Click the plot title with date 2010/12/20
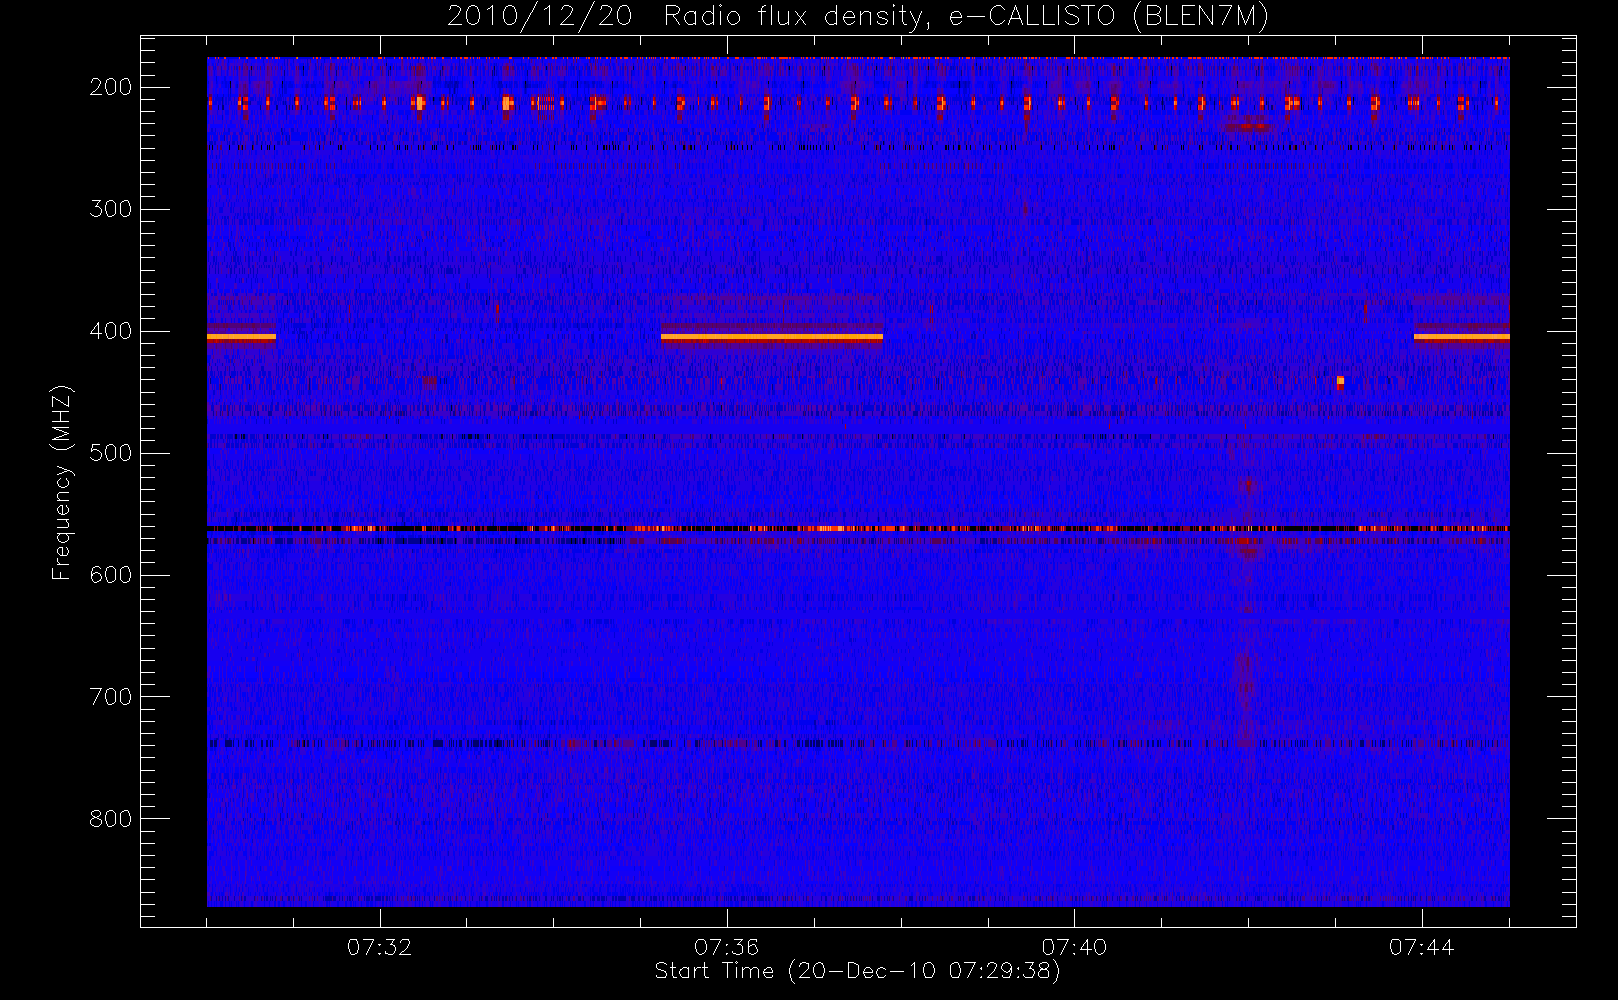This screenshot has height=1000, width=1618. click(x=858, y=17)
